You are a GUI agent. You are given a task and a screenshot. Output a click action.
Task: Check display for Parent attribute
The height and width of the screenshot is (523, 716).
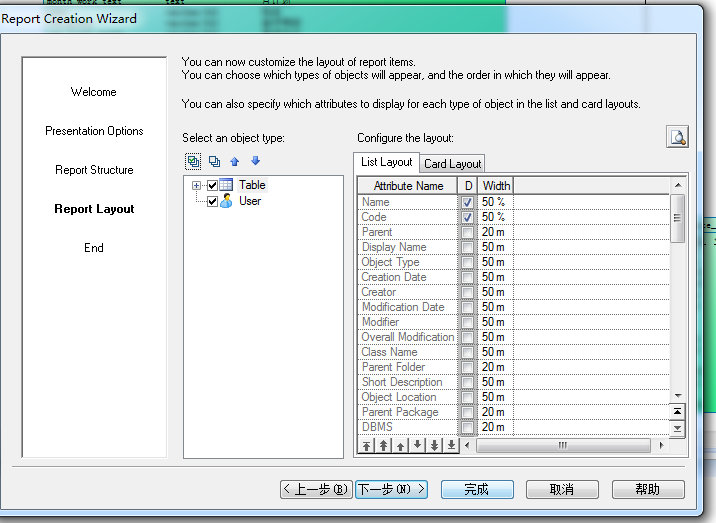click(x=467, y=232)
